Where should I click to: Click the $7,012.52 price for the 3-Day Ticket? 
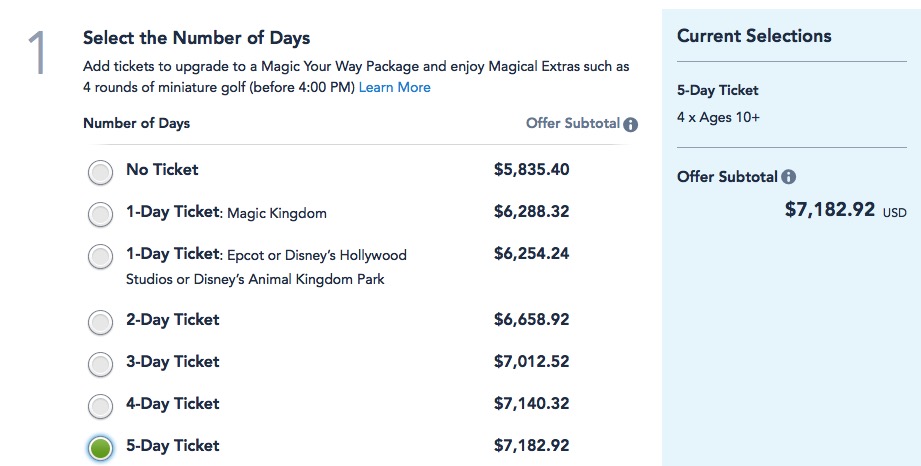[x=531, y=362]
